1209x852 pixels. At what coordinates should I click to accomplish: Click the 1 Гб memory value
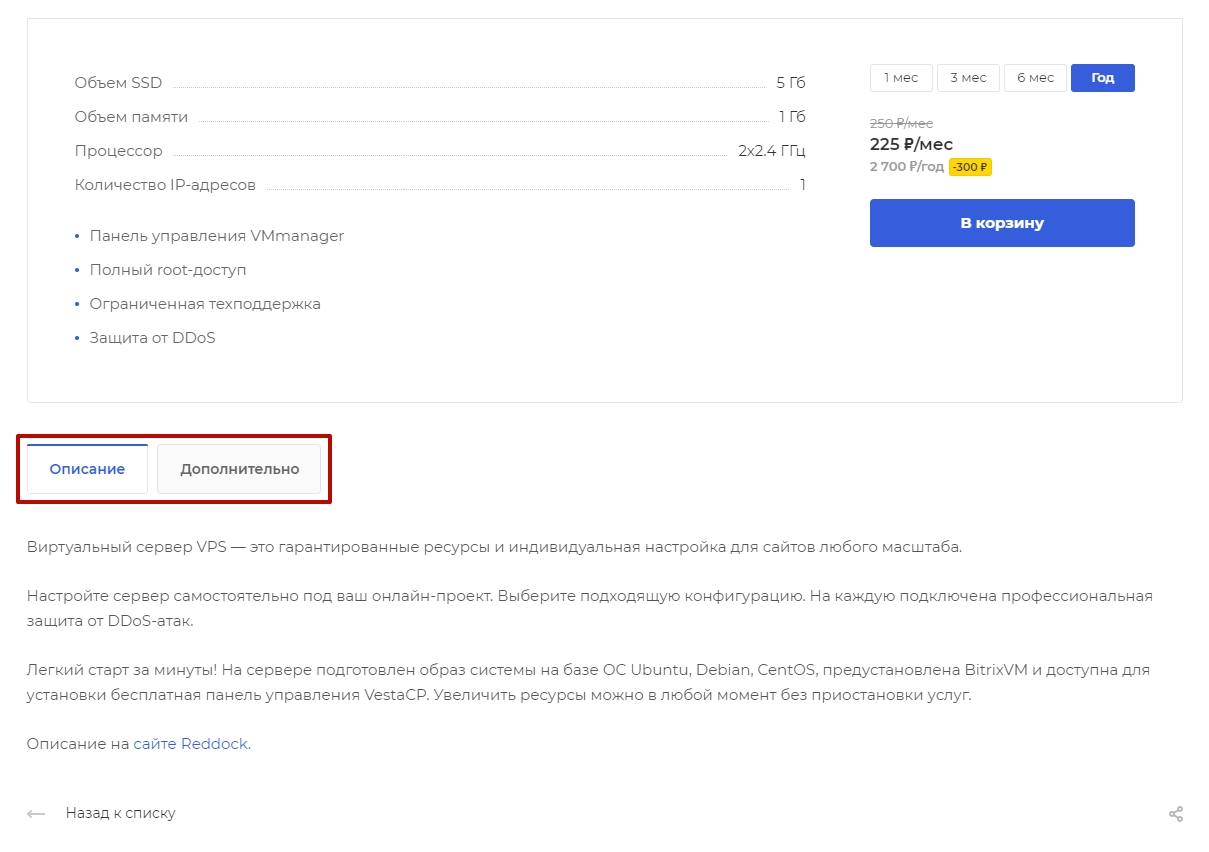click(792, 117)
